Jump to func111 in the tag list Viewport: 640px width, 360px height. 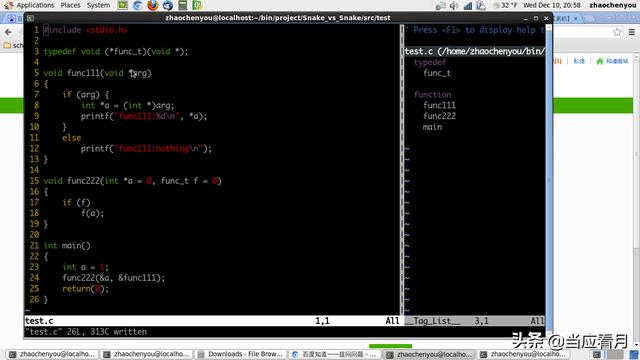pyautogui.click(x=439, y=105)
